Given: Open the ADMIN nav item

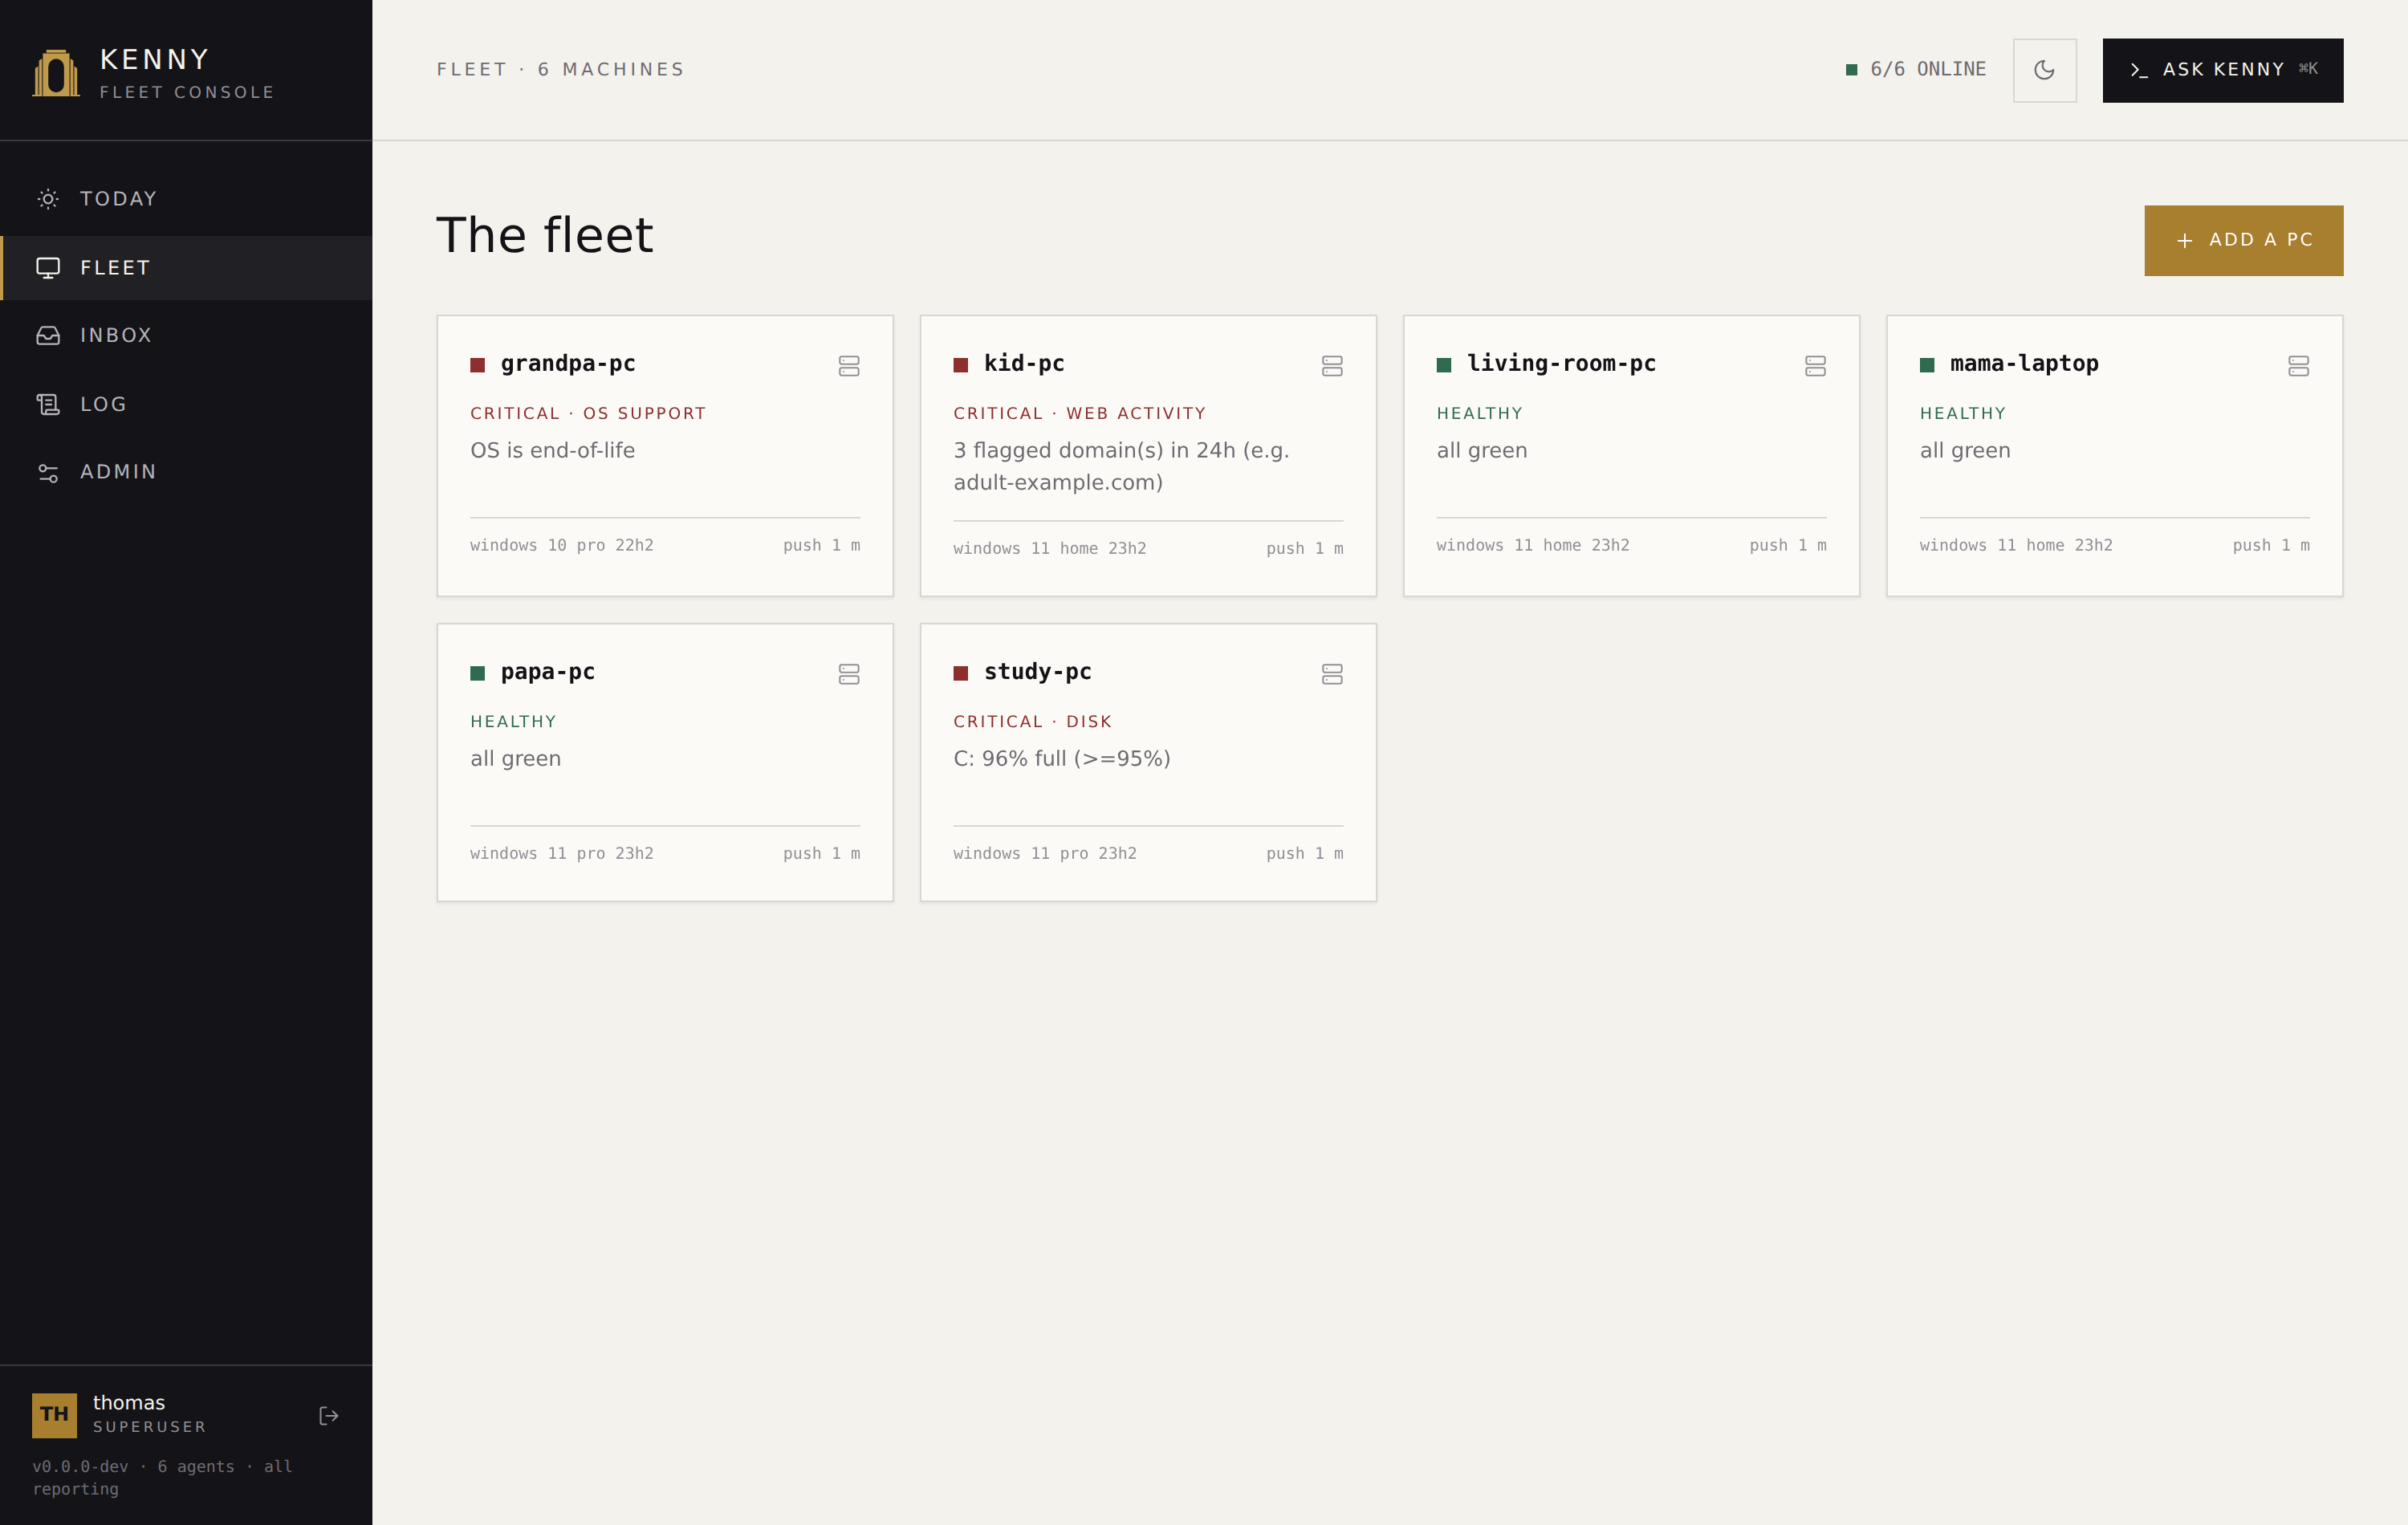Looking at the screenshot, I should pyautogui.click(x=186, y=472).
